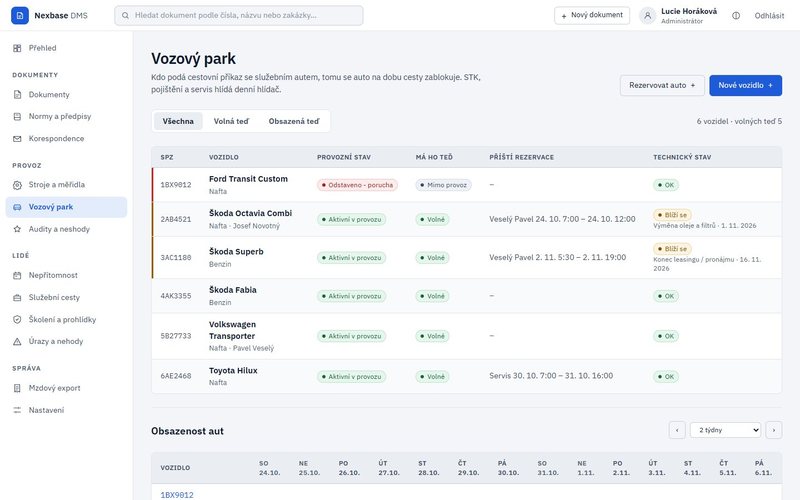The width and height of the screenshot is (800, 500).
Task: Select the Škoda Fabia vehicle name
Action: coord(233,290)
